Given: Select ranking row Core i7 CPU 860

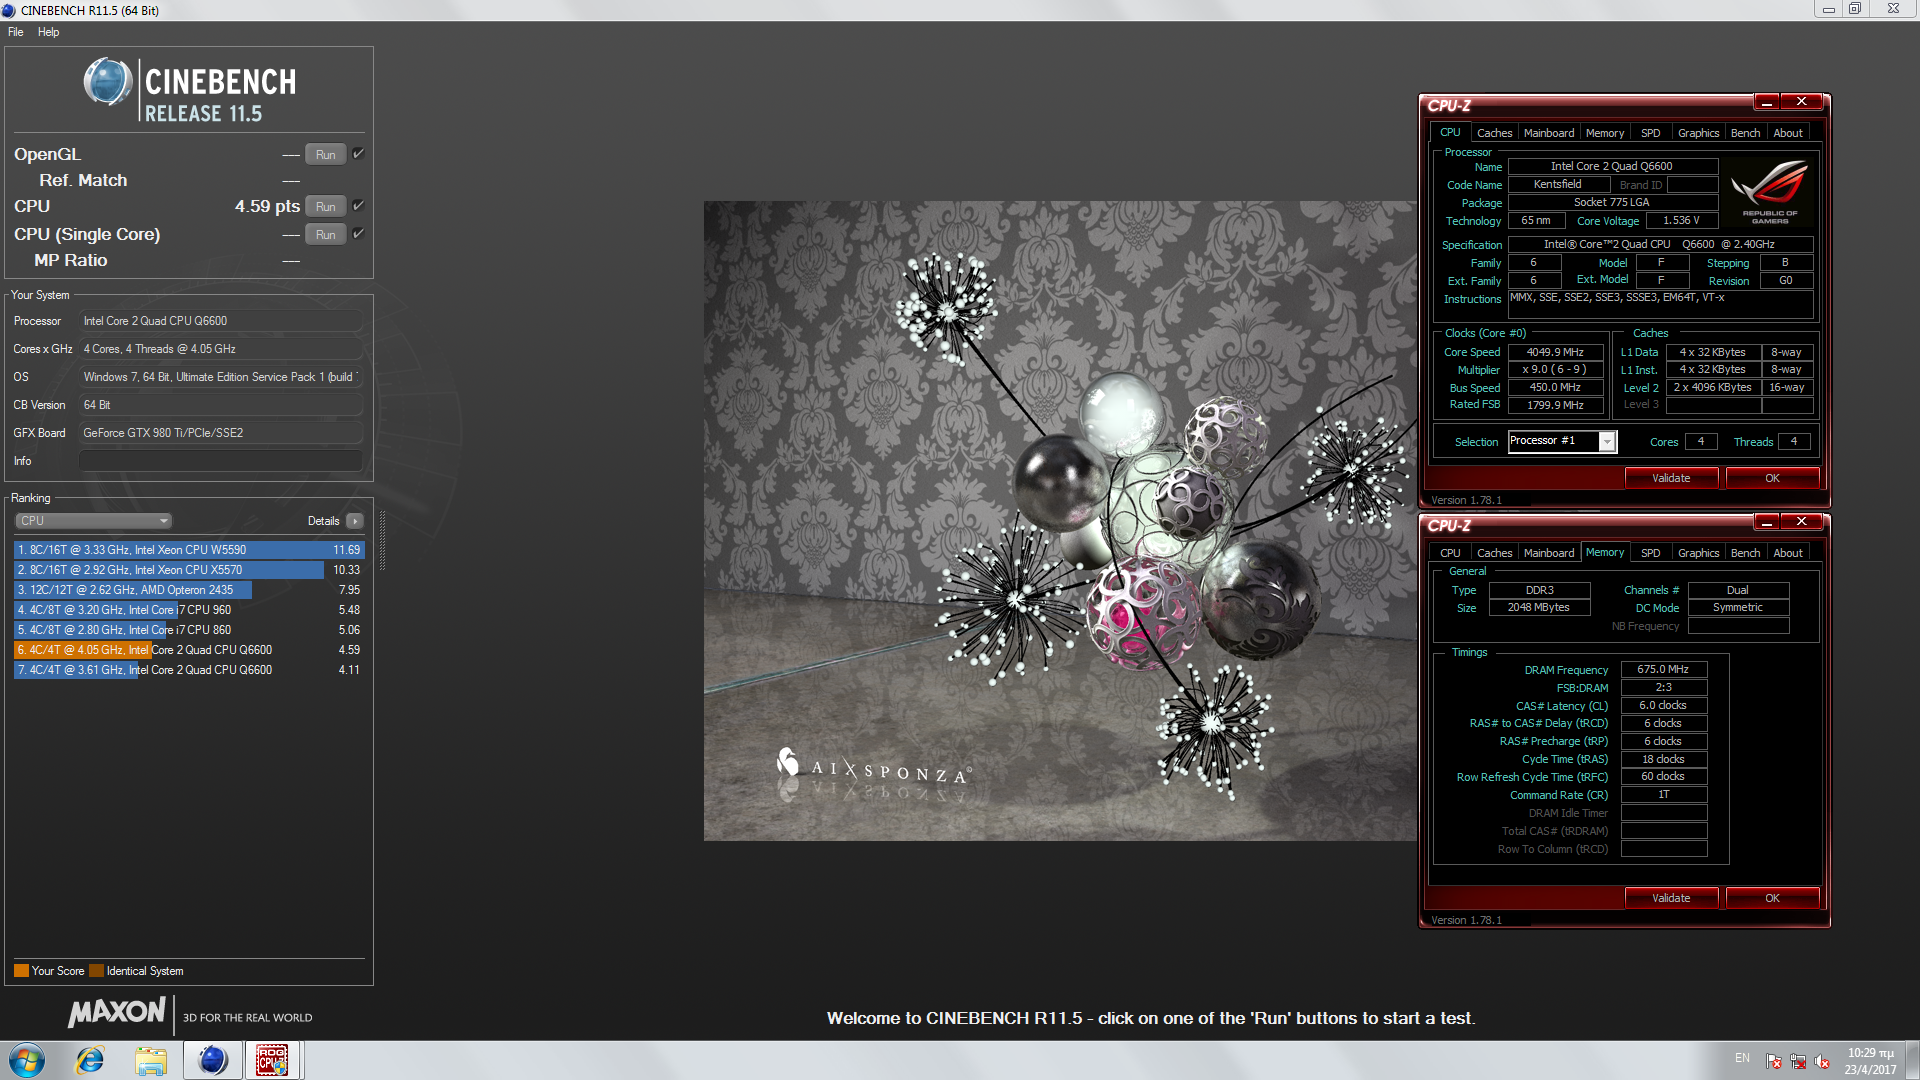Looking at the screenshot, I should pos(189,630).
